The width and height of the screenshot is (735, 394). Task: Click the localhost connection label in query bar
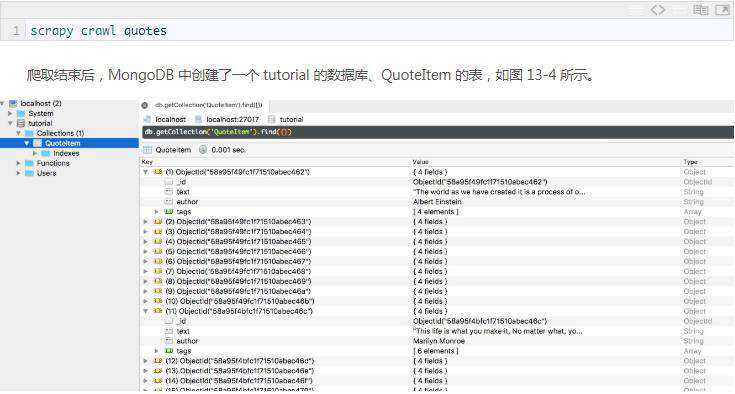pos(170,119)
